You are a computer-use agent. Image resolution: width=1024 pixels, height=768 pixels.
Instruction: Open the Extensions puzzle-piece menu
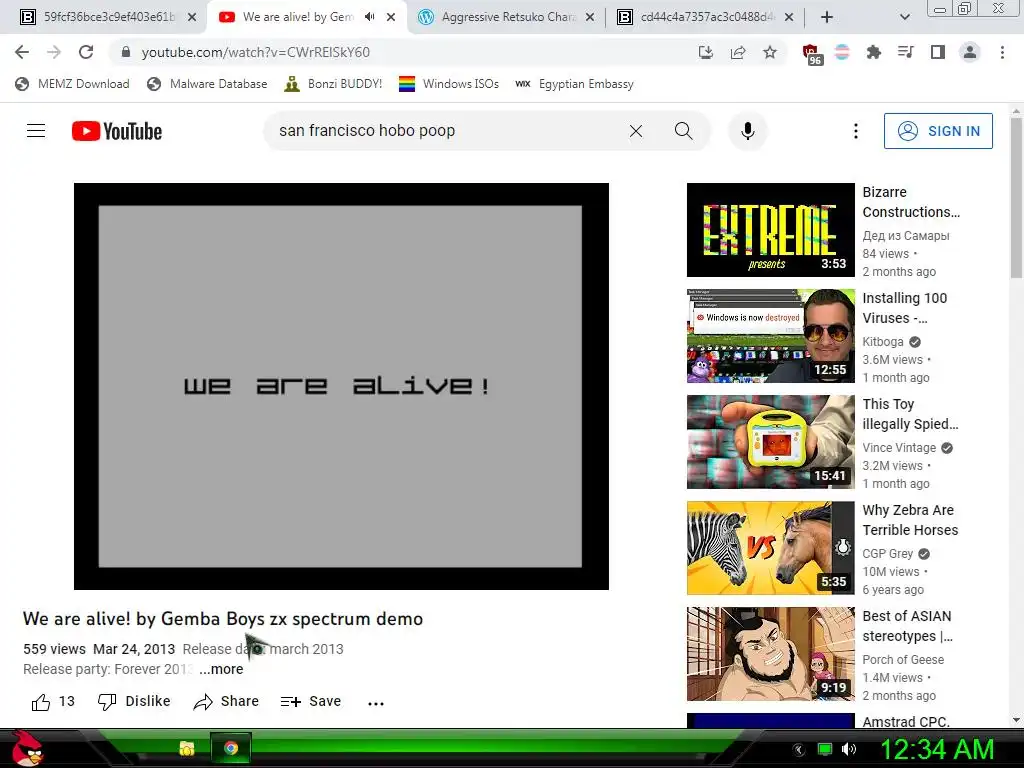[x=874, y=52]
